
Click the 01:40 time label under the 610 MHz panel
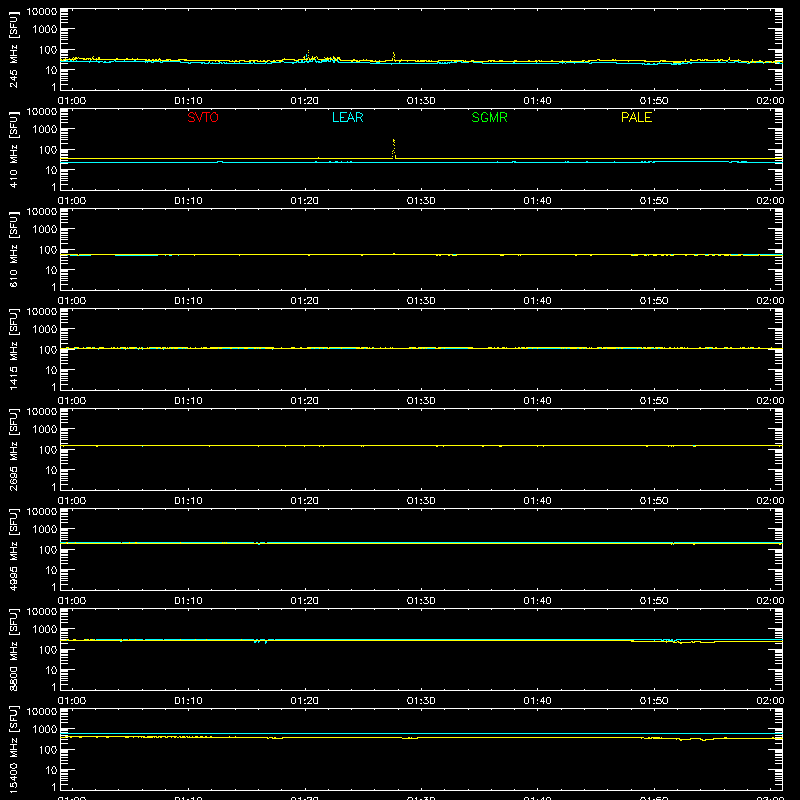537,301
